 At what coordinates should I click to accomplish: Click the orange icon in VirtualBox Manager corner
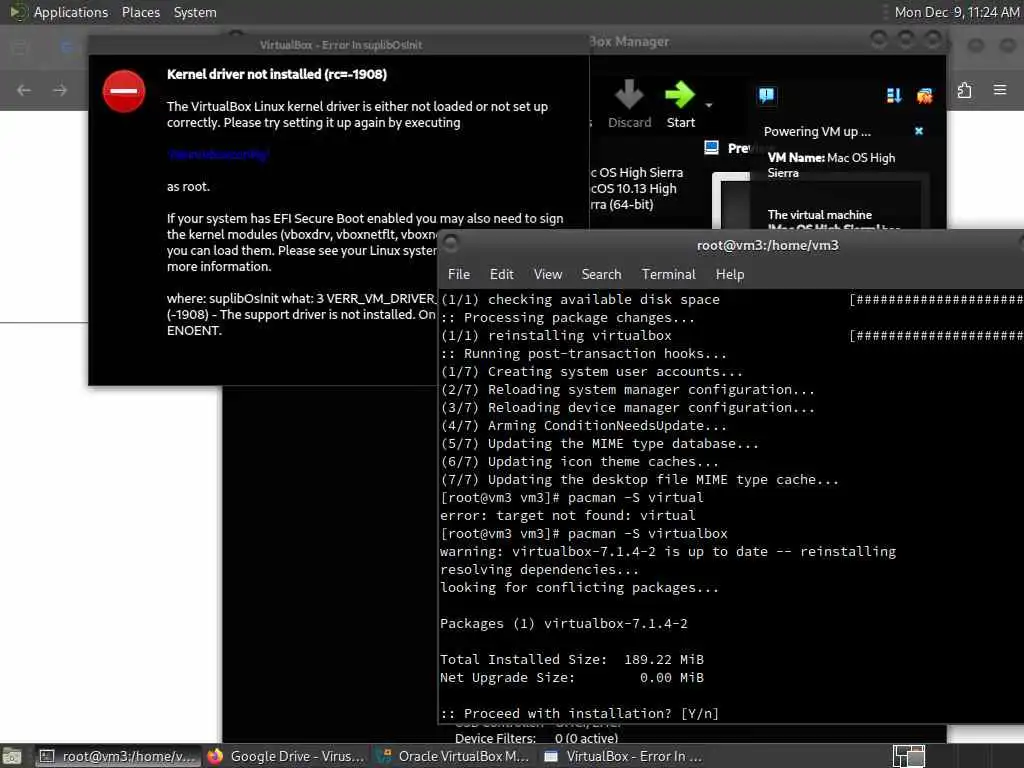coord(925,96)
